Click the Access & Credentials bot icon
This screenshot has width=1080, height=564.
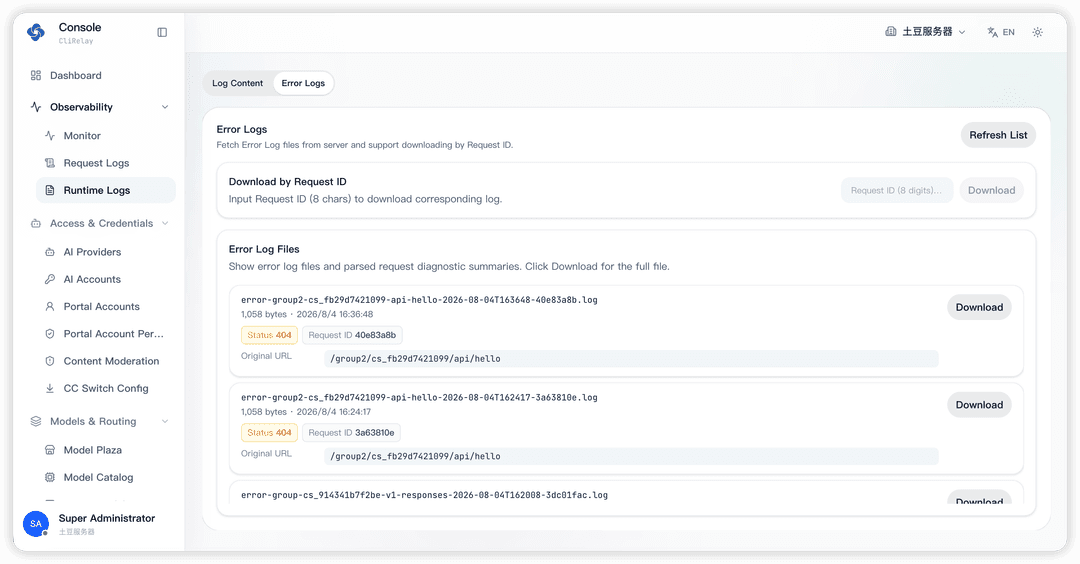[x=36, y=223]
